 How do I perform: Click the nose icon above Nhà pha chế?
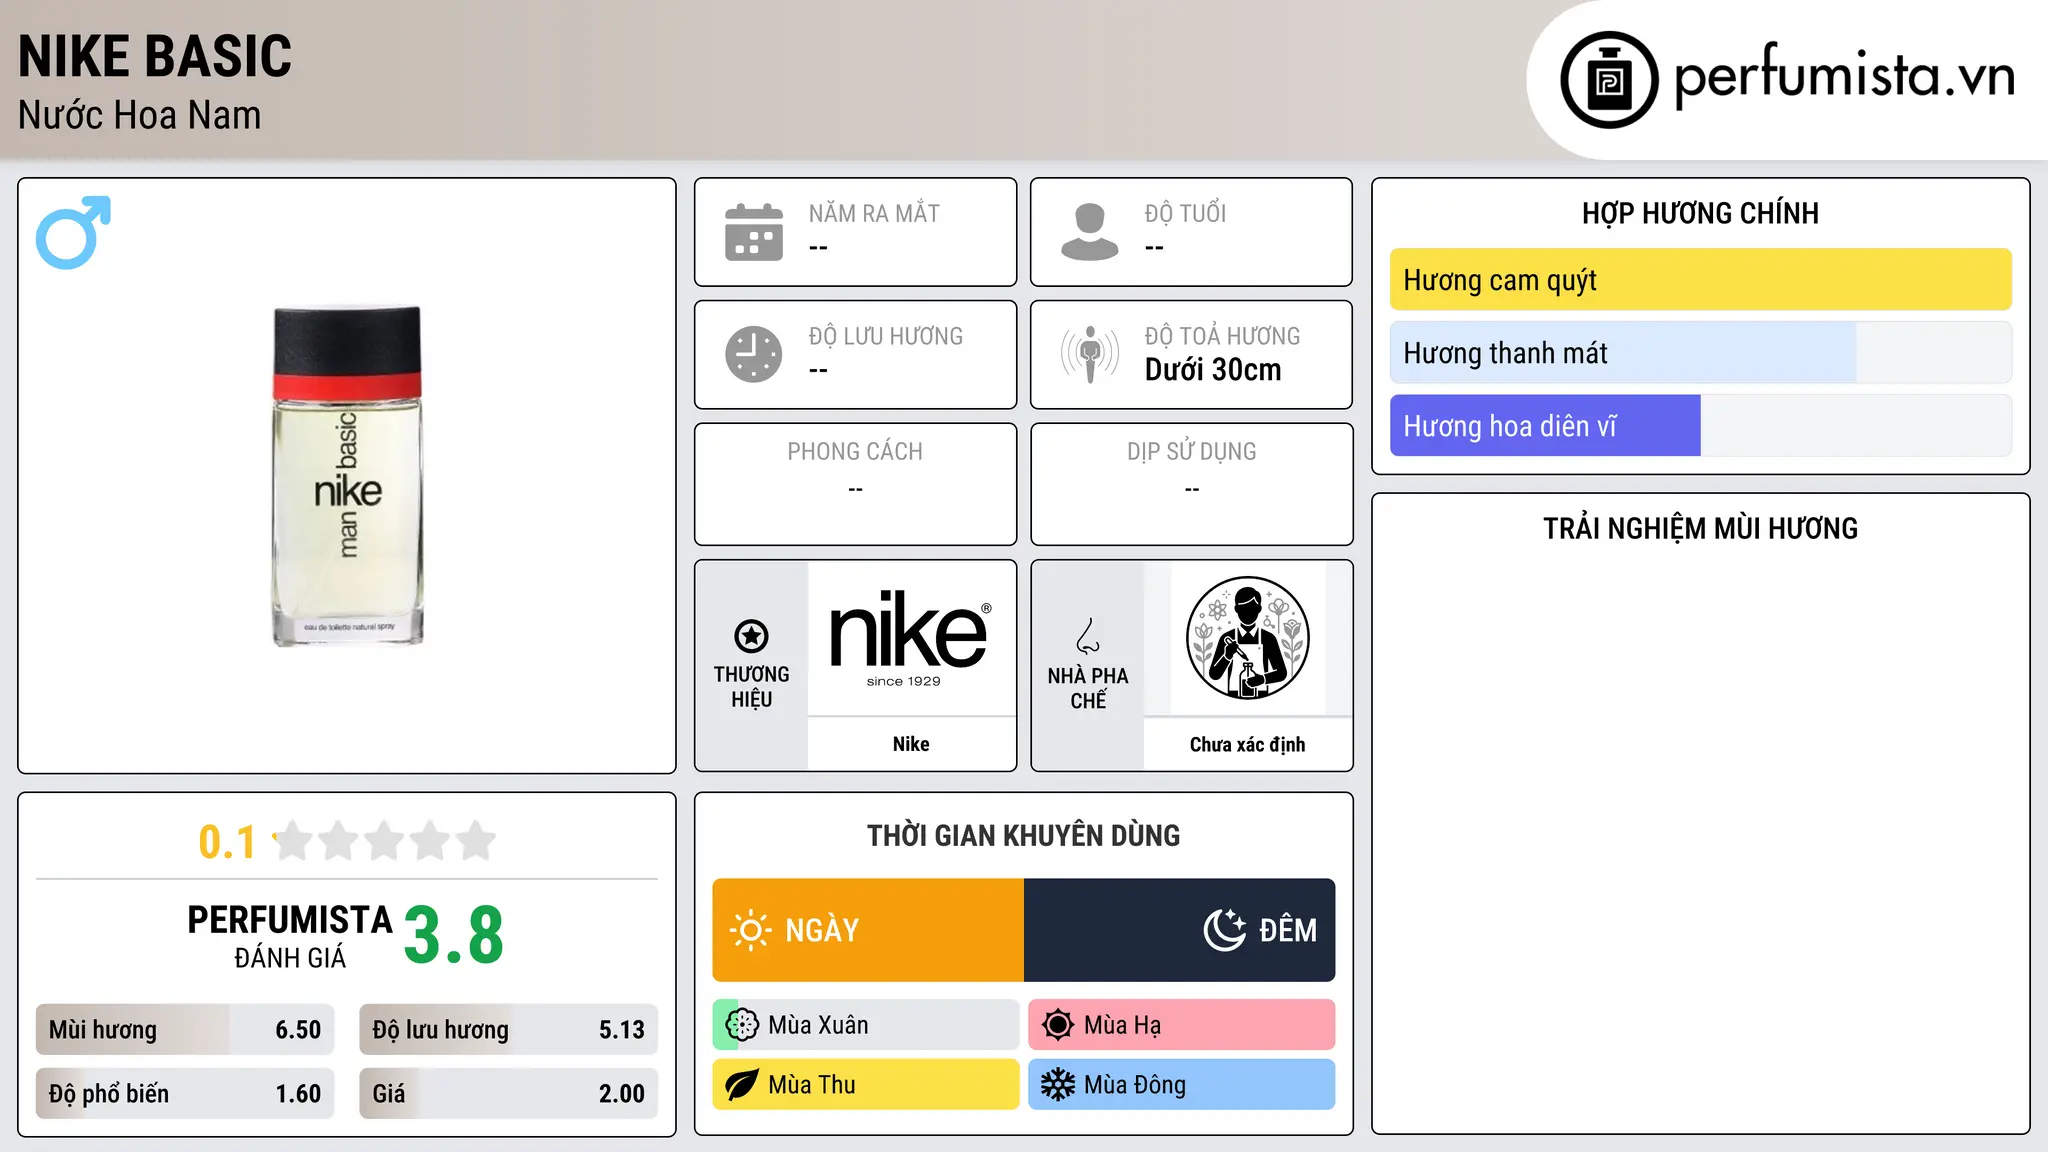(x=1088, y=636)
